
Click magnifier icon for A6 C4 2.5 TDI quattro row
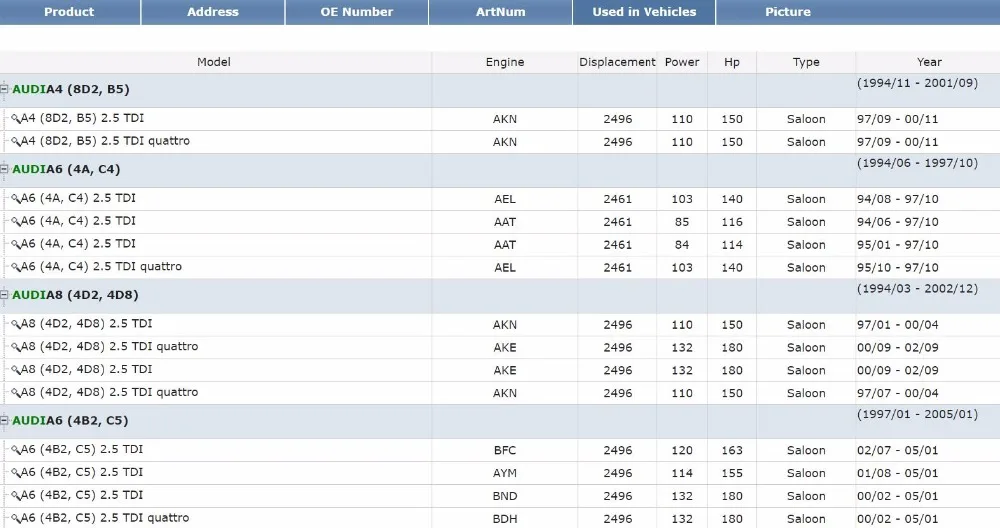tap(16, 267)
